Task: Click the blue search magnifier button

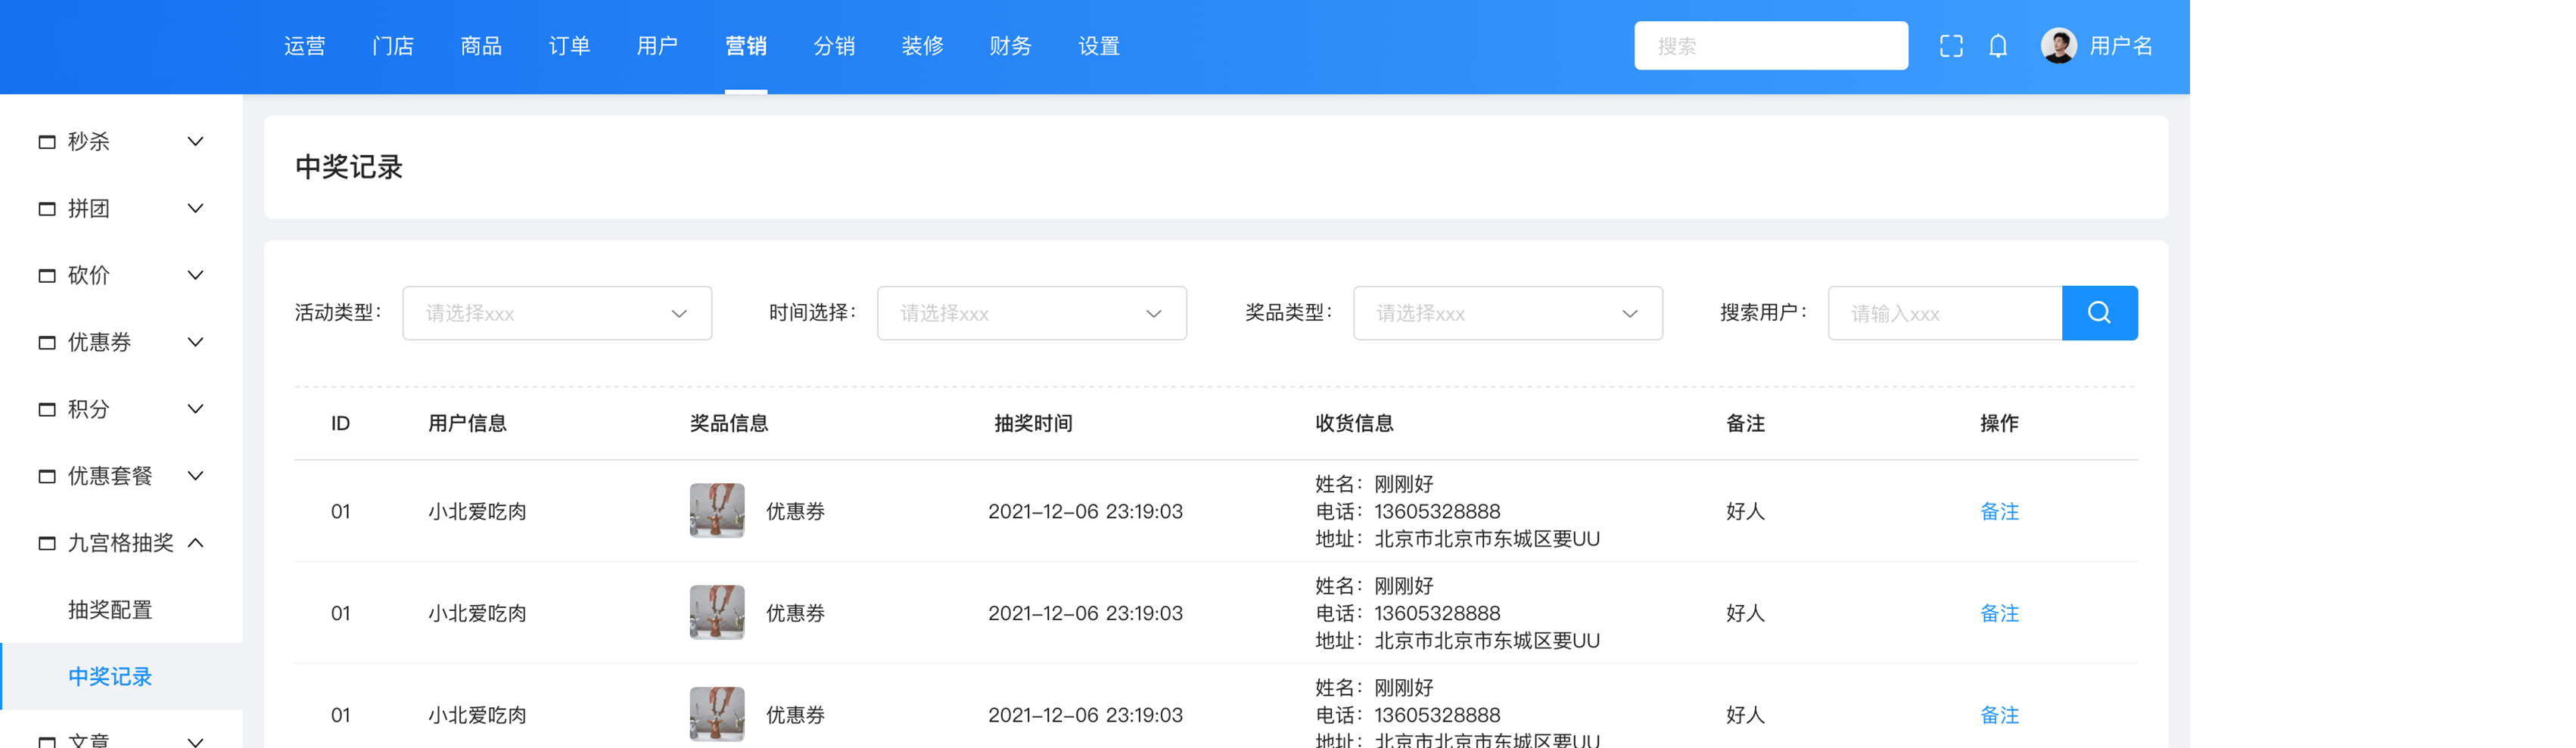Action: [2099, 313]
